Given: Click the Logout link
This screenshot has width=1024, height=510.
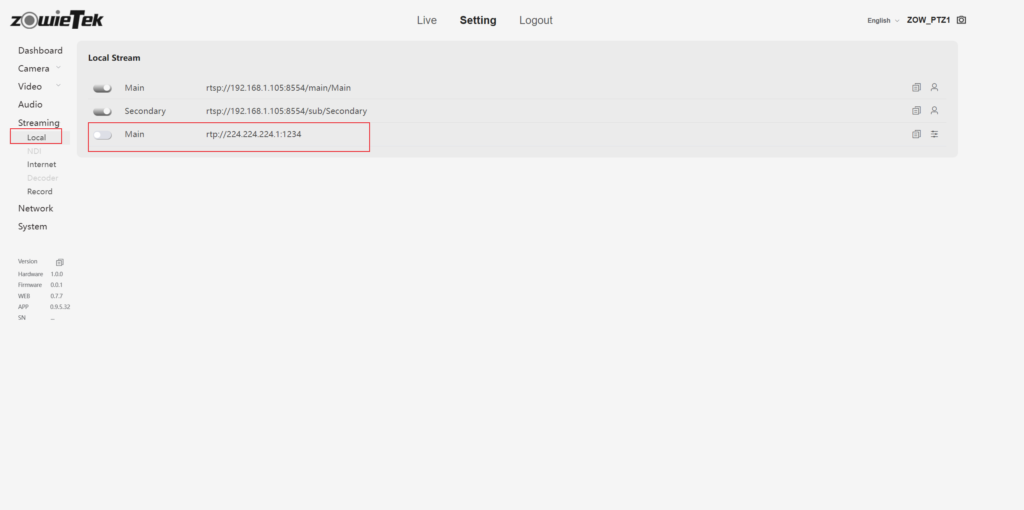Looking at the screenshot, I should click(535, 20).
